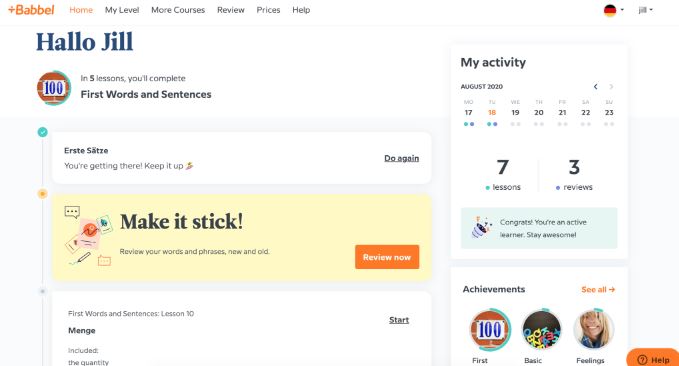Click the Babbel logo
The height and width of the screenshot is (366, 679).
(x=31, y=10)
